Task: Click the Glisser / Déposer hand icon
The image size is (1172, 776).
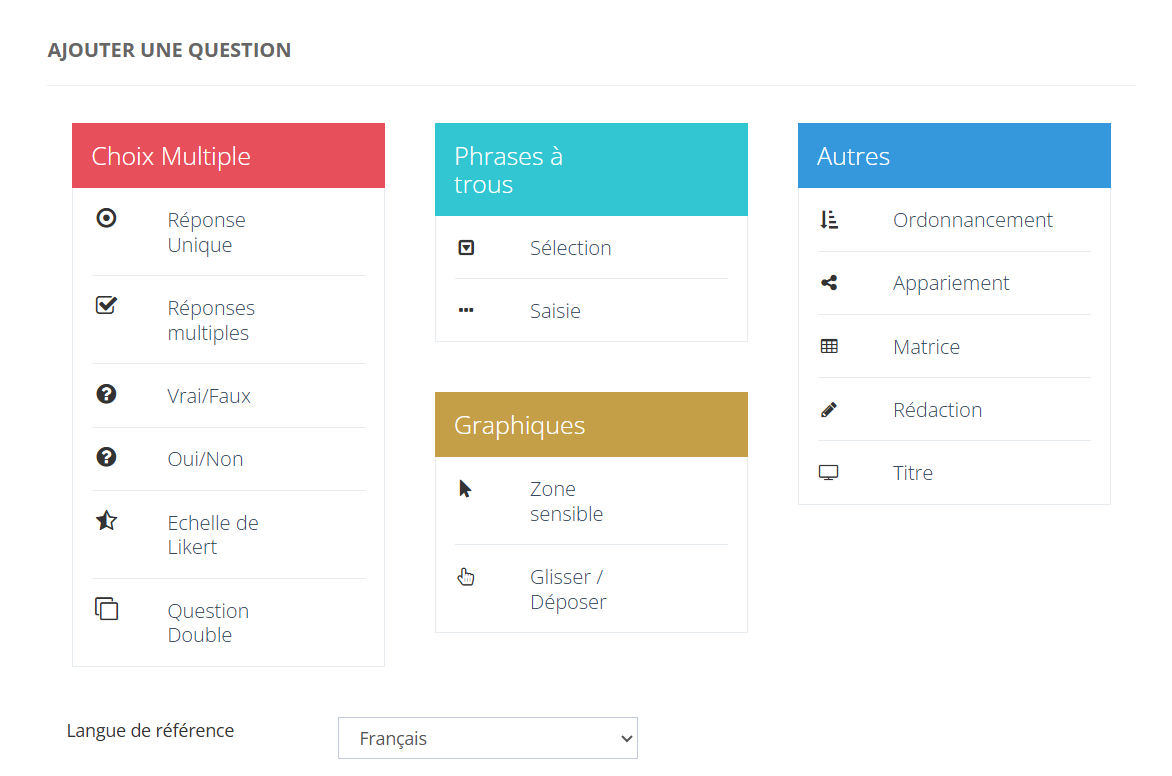Action: (x=466, y=576)
